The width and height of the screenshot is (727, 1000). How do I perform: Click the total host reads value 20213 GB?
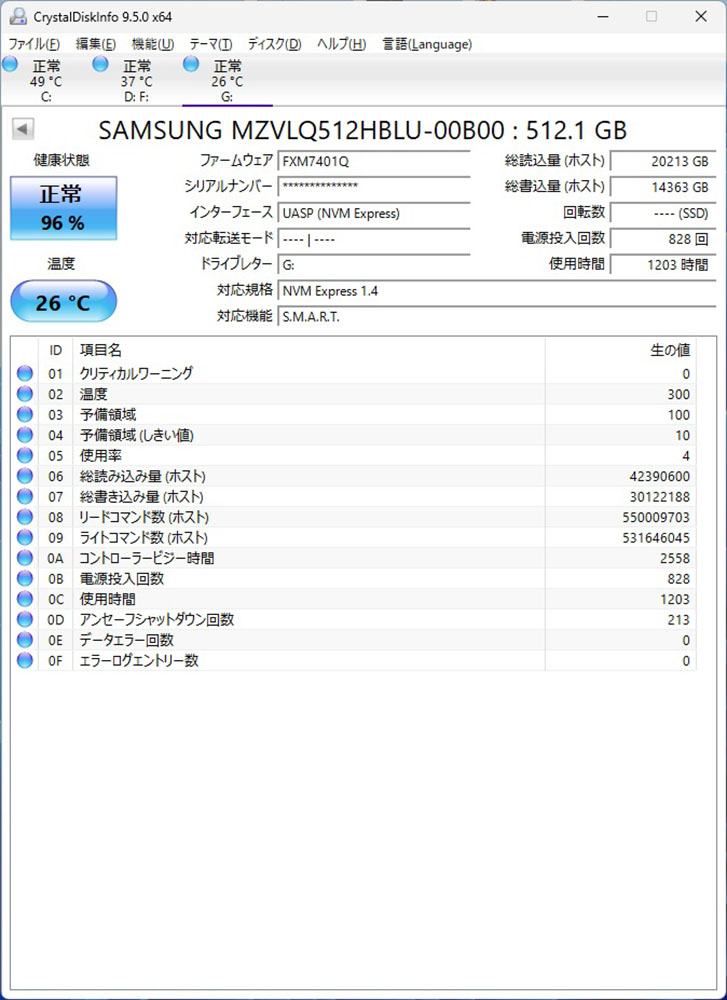click(x=663, y=161)
